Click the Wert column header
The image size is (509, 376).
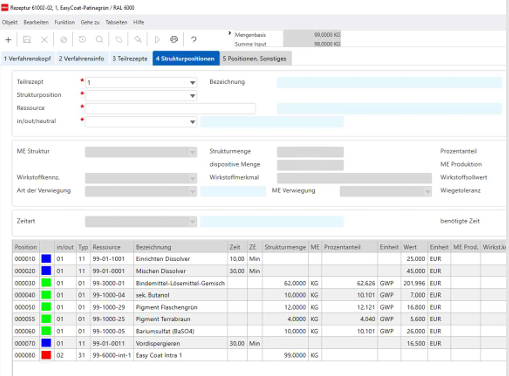click(x=414, y=247)
